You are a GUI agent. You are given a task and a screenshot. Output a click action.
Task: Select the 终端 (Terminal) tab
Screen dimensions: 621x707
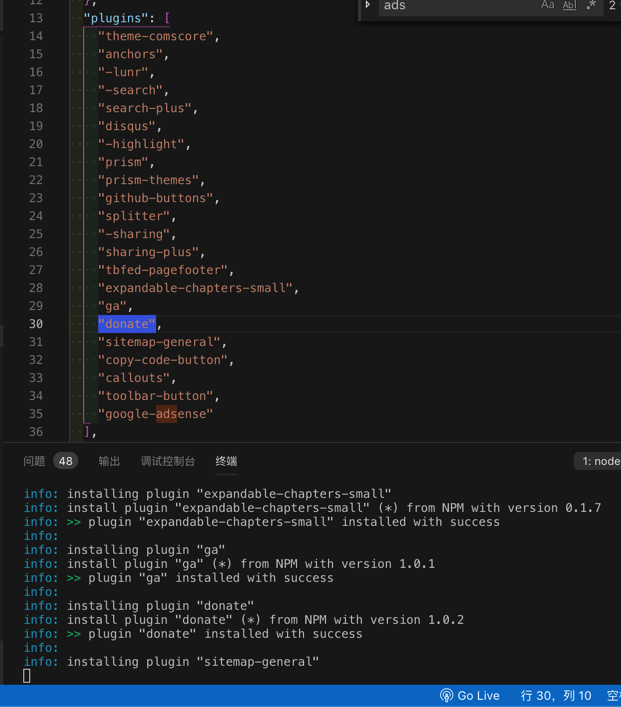click(x=226, y=461)
